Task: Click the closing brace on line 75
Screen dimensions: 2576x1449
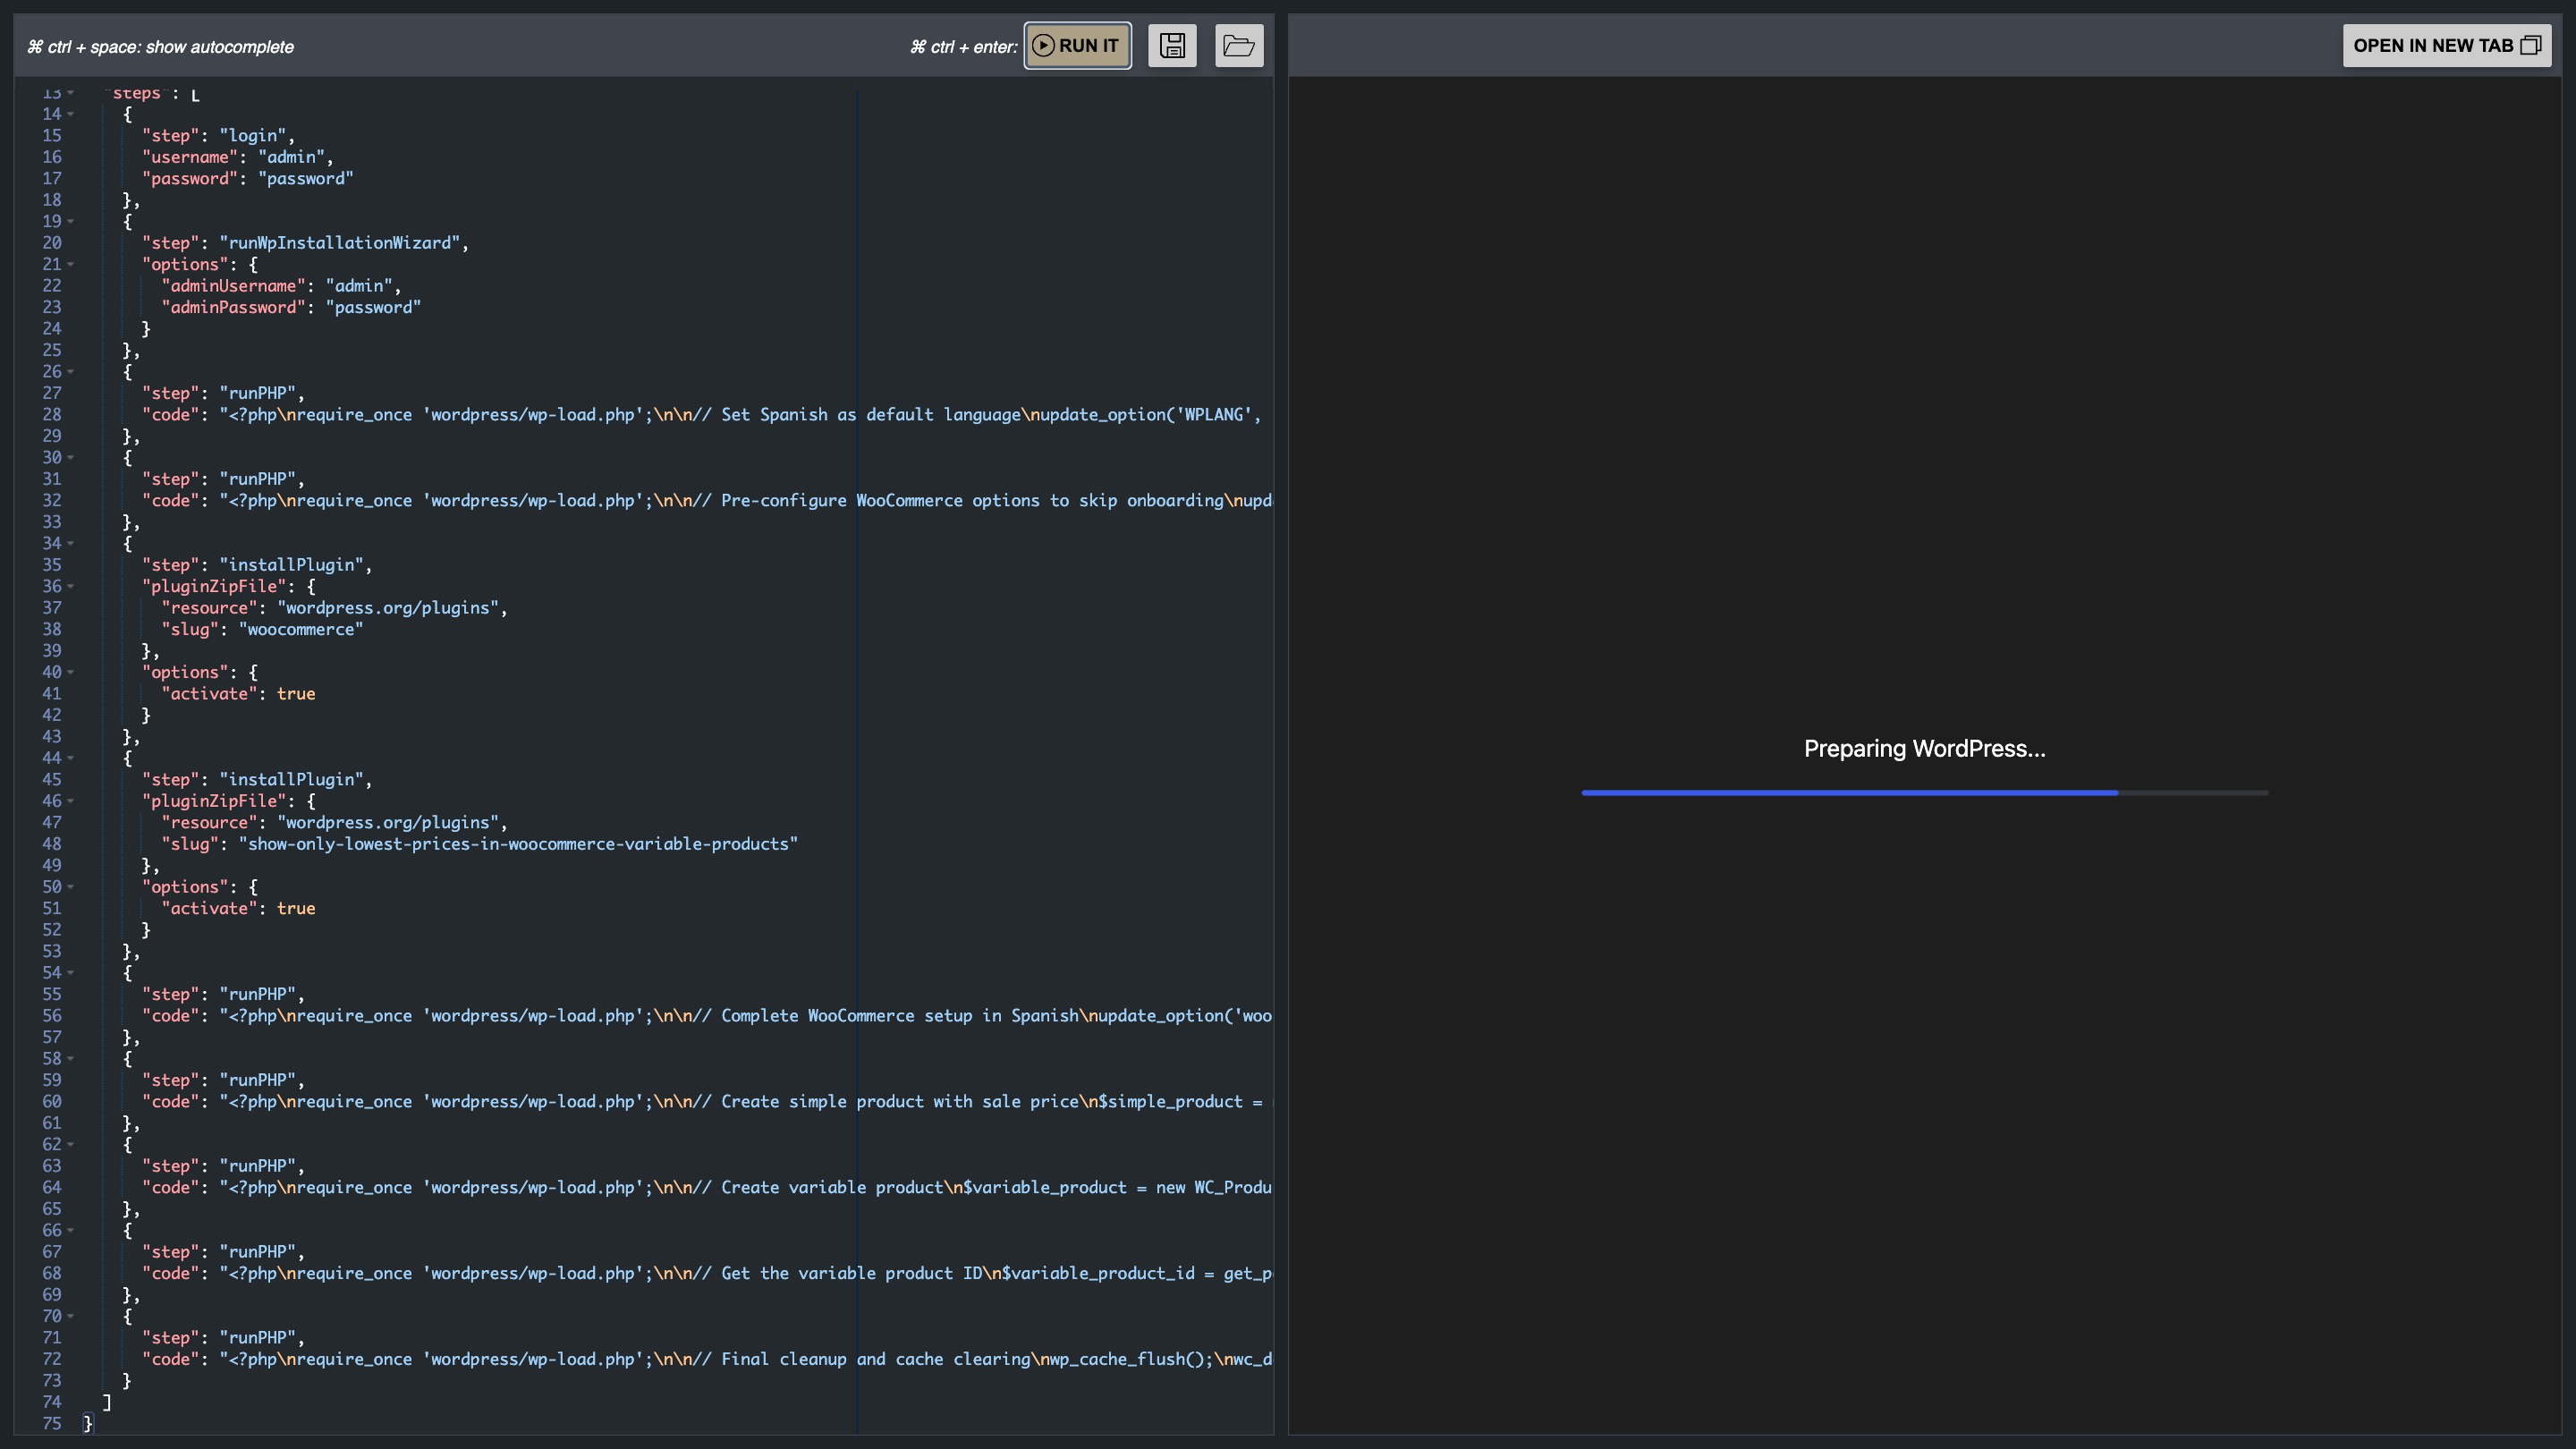Action: [88, 1423]
